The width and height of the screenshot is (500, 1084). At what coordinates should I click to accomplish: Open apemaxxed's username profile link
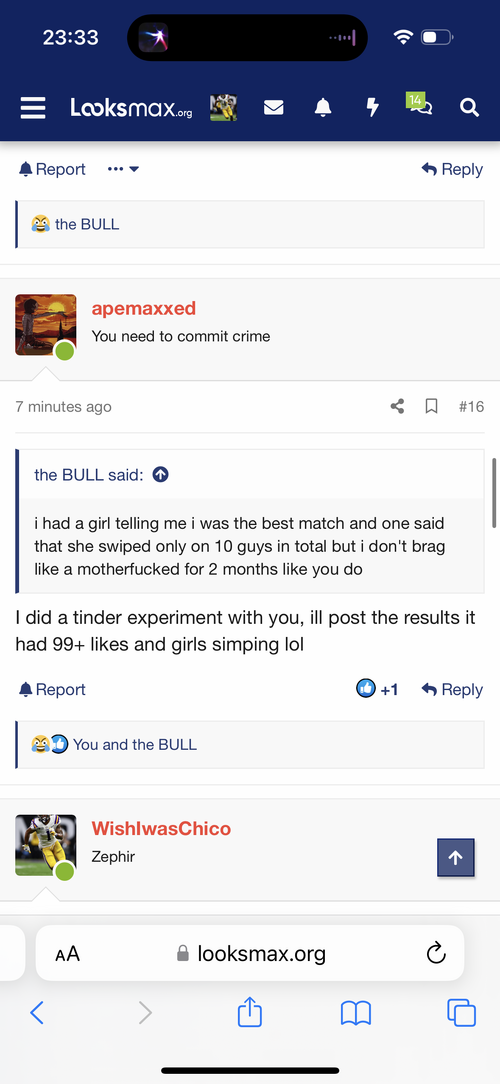(144, 308)
